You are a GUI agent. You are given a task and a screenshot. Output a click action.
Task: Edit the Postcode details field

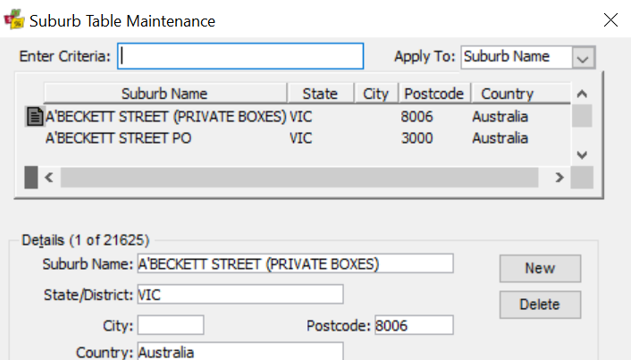pyautogui.click(x=414, y=325)
